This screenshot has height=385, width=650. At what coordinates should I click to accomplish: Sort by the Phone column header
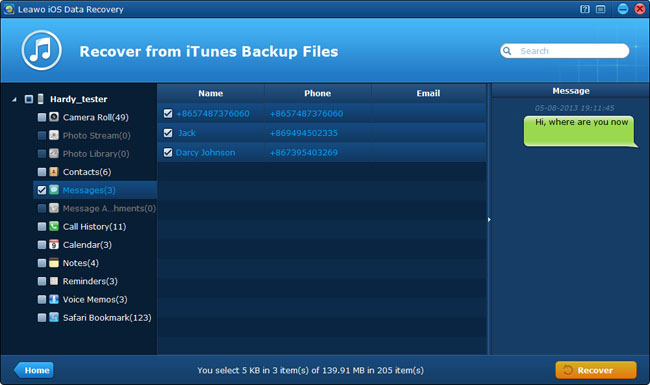(x=318, y=93)
